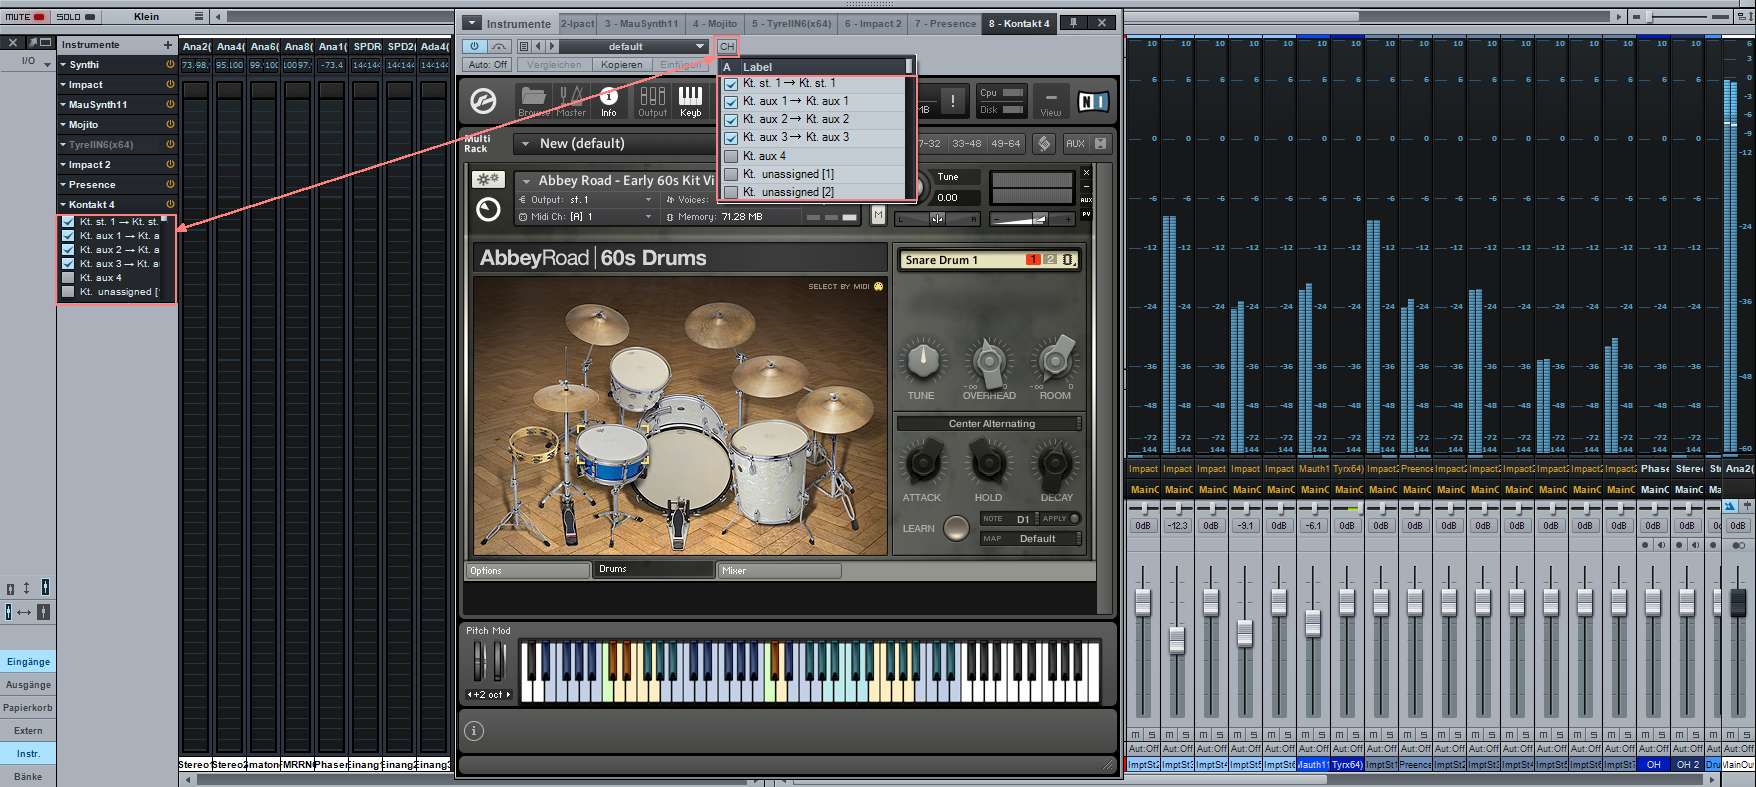Click the Kontakt logo icon
Image resolution: width=1756 pixels, height=787 pixels.
click(x=484, y=101)
